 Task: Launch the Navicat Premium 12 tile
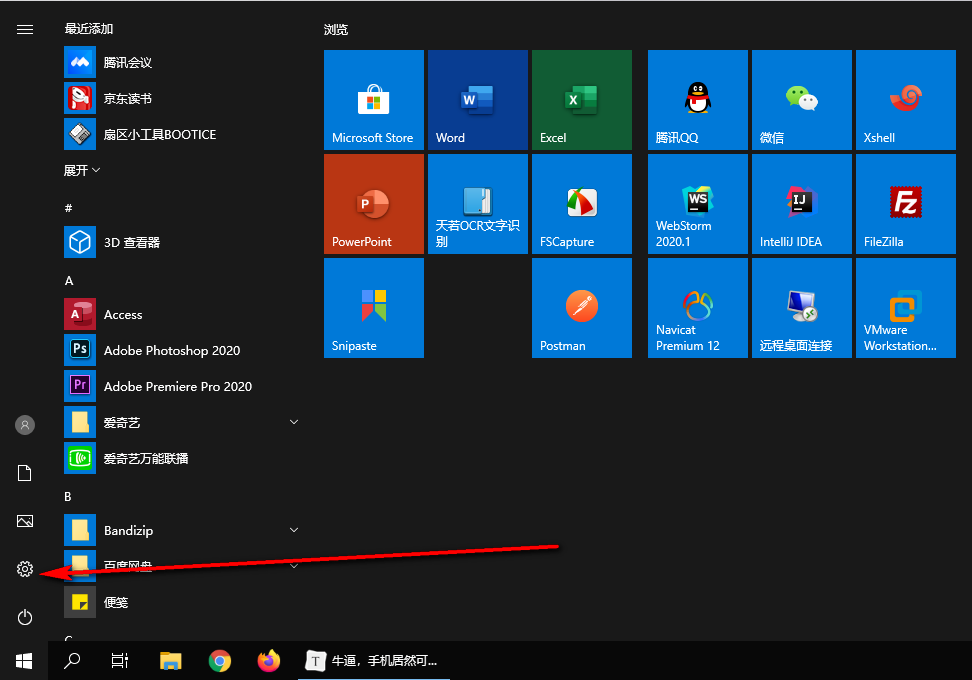(x=698, y=308)
